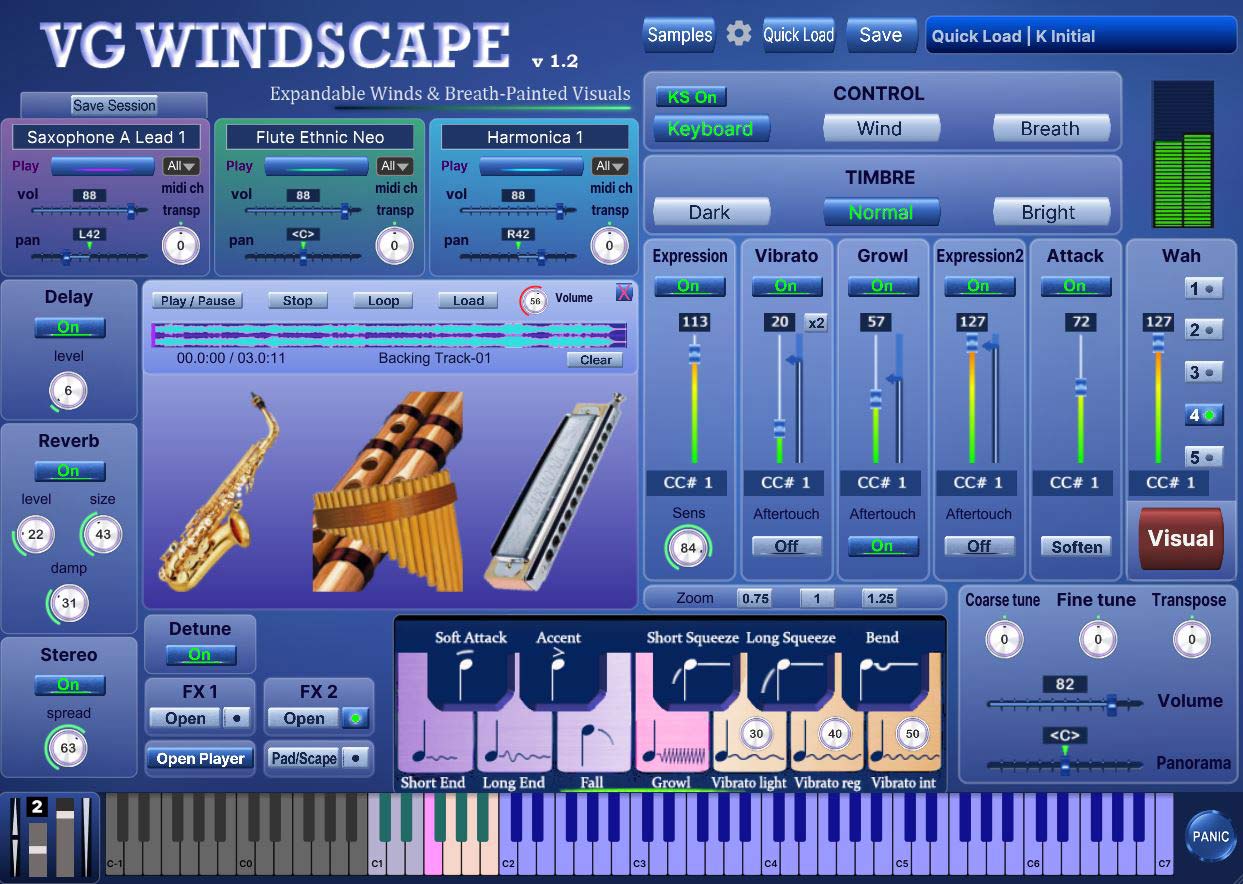Choose the Dark timbre
This screenshot has height=884, width=1243.
coord(710,212)
